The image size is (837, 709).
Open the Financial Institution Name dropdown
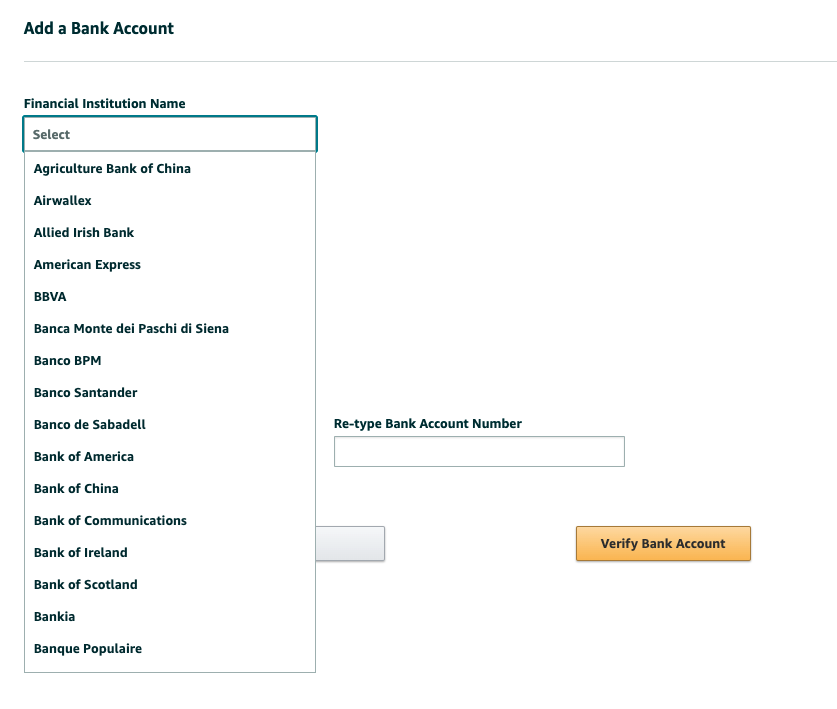[x=169, y=133]
